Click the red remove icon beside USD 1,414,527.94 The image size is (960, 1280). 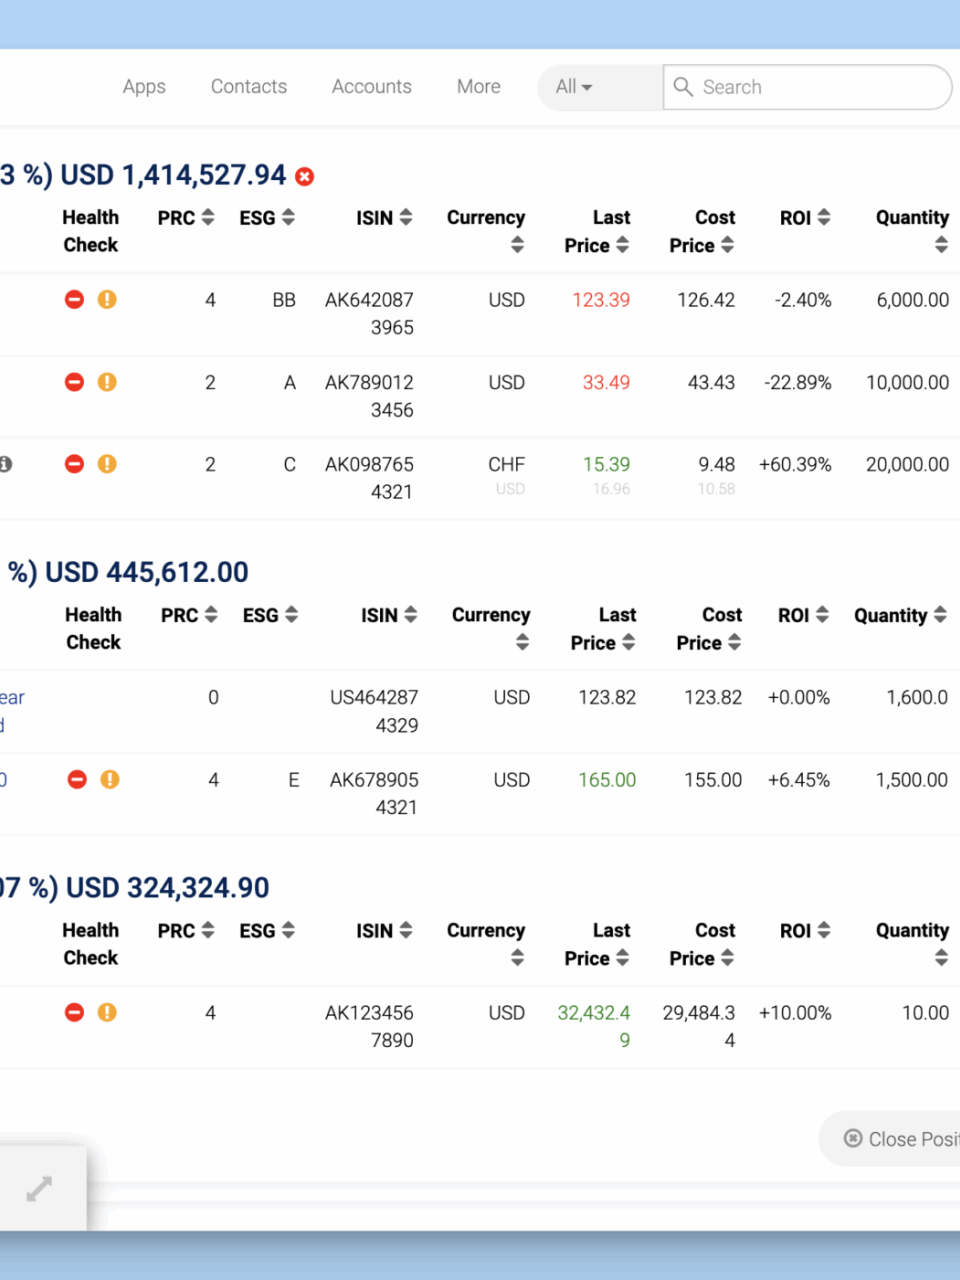(305, 177)
